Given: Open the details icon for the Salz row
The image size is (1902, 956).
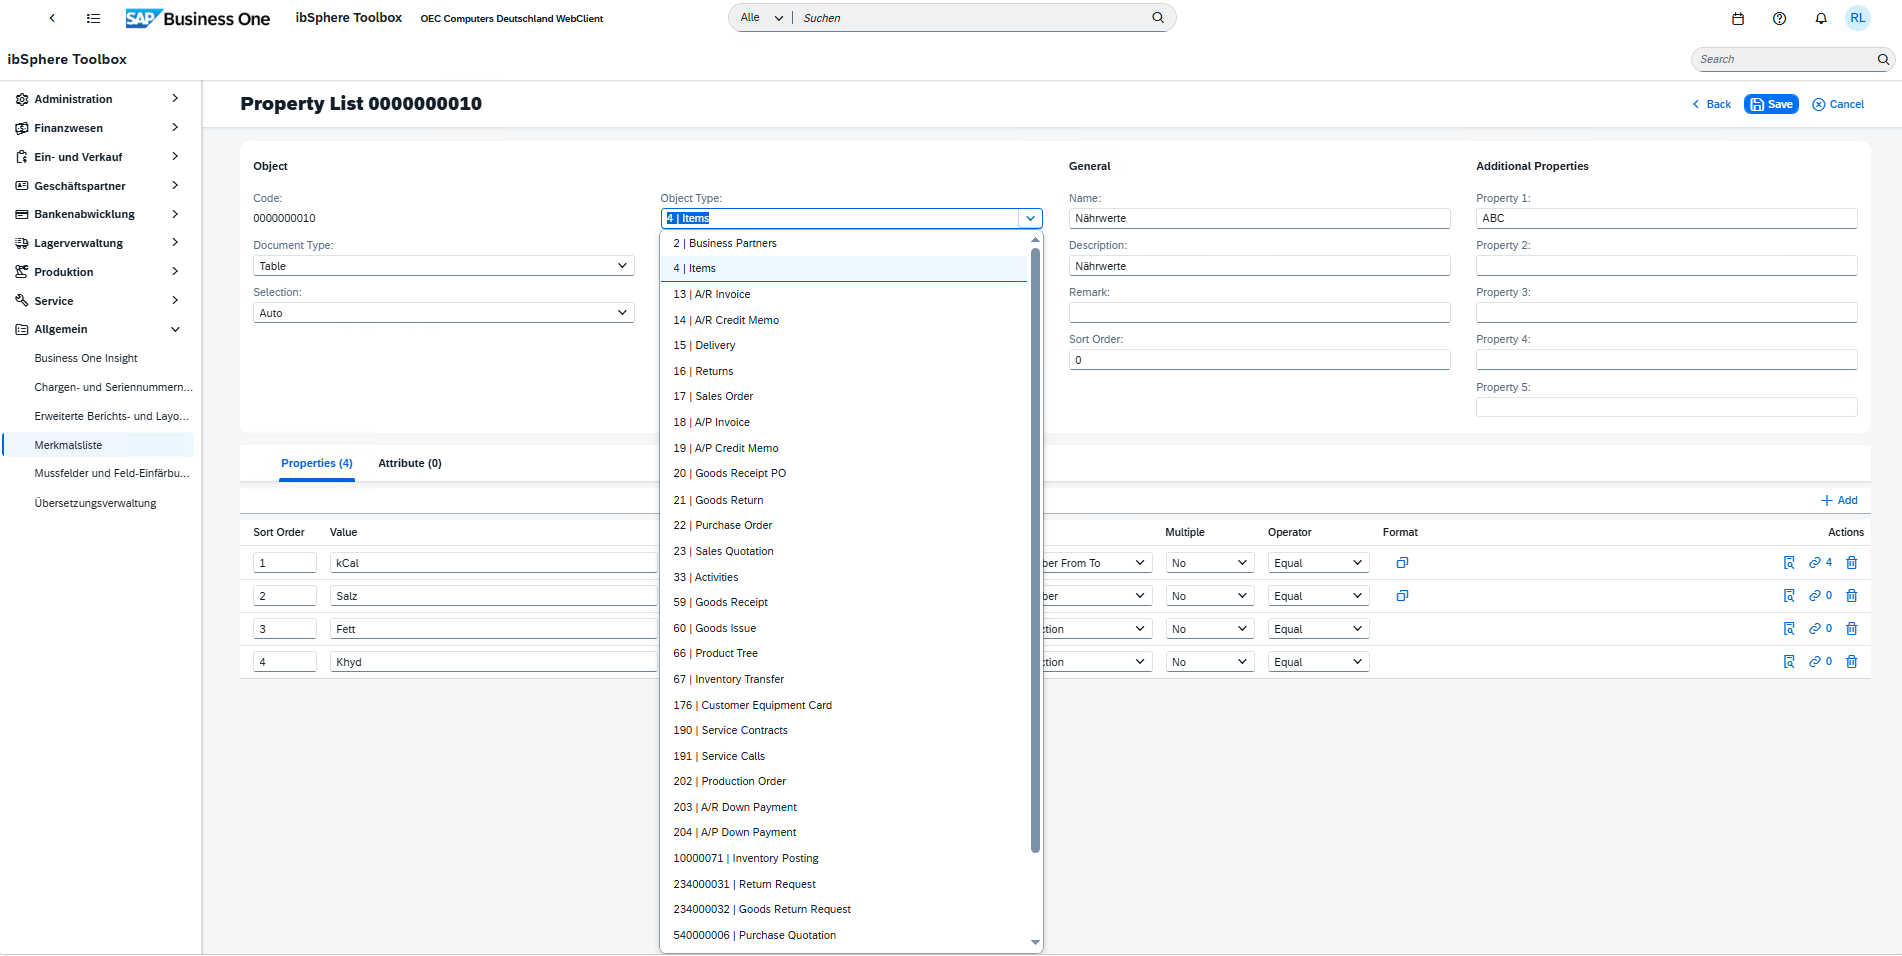Looking at the screenshot, I should click(x=1789, y=596).
